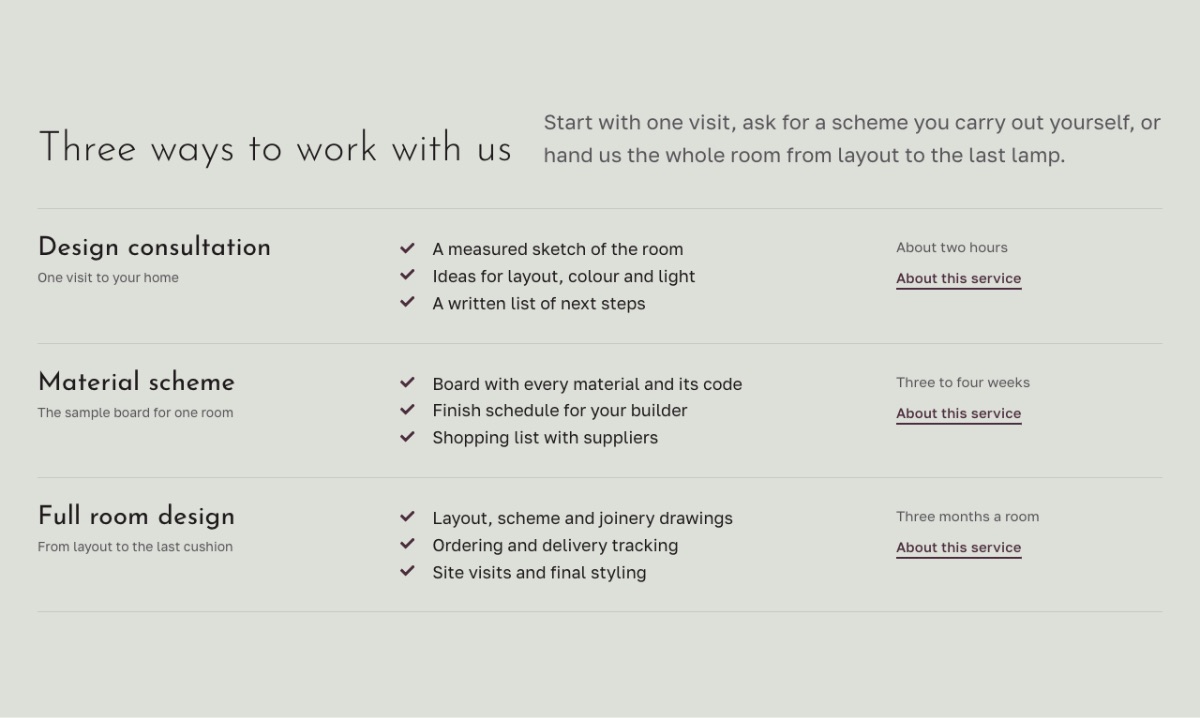Click the checkmark beside 'Layout, scheme and joinery drawings'
The width and height of the screenshot is (1200, 718).
[407, 517]
